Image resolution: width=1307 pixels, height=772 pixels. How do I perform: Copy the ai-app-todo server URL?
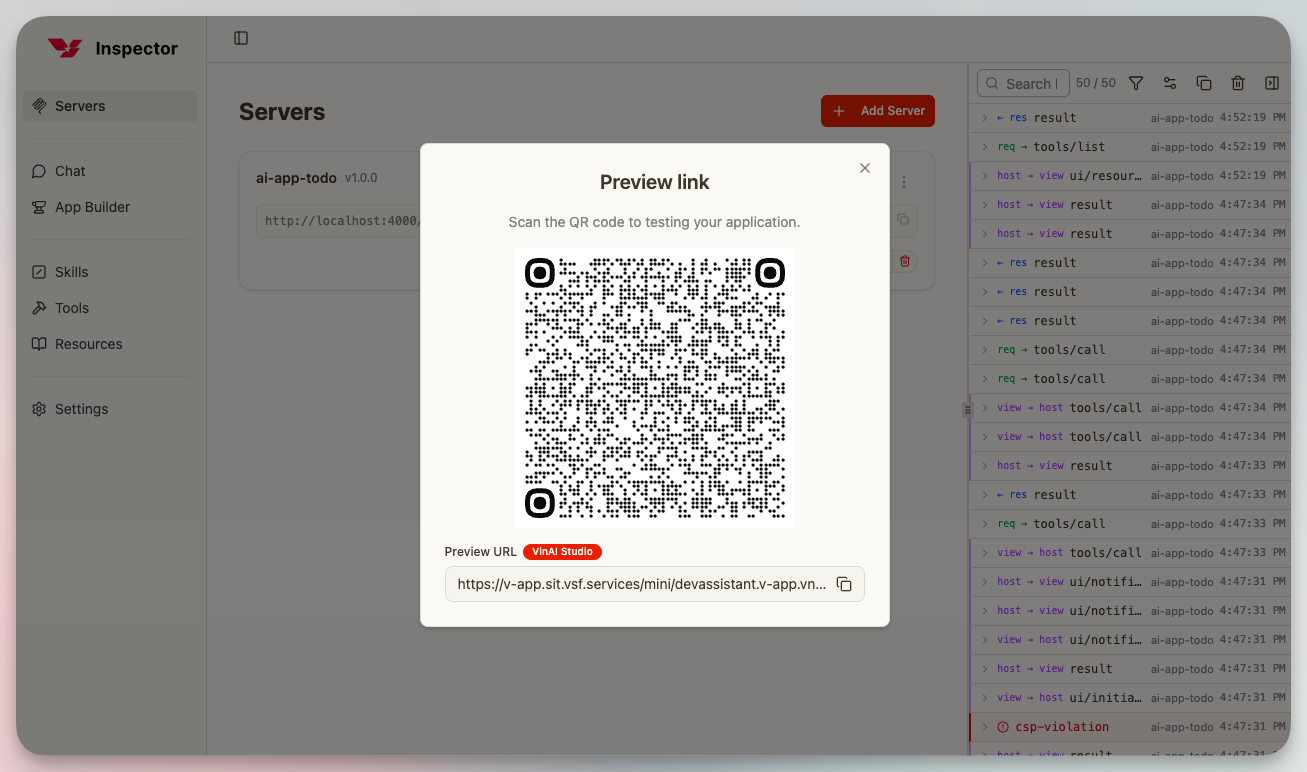[x=904, y=219]
